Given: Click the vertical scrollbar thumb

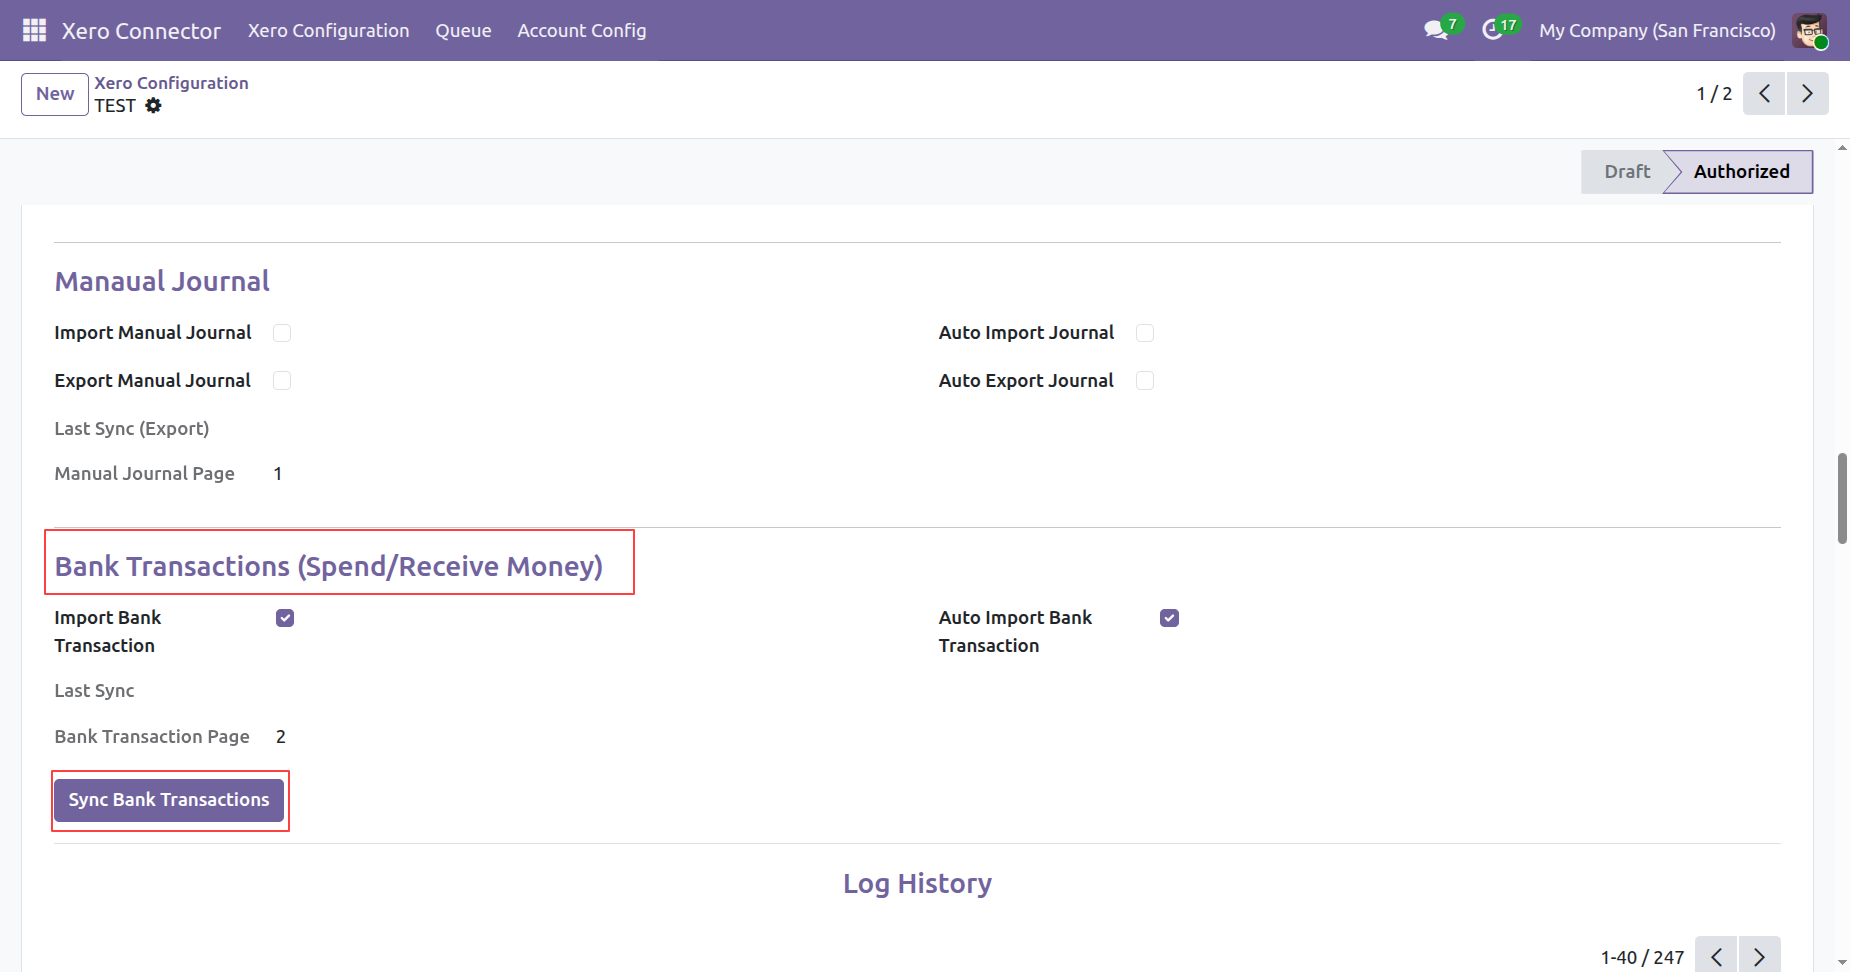Looking at the screenshot, I should 1842,498.
